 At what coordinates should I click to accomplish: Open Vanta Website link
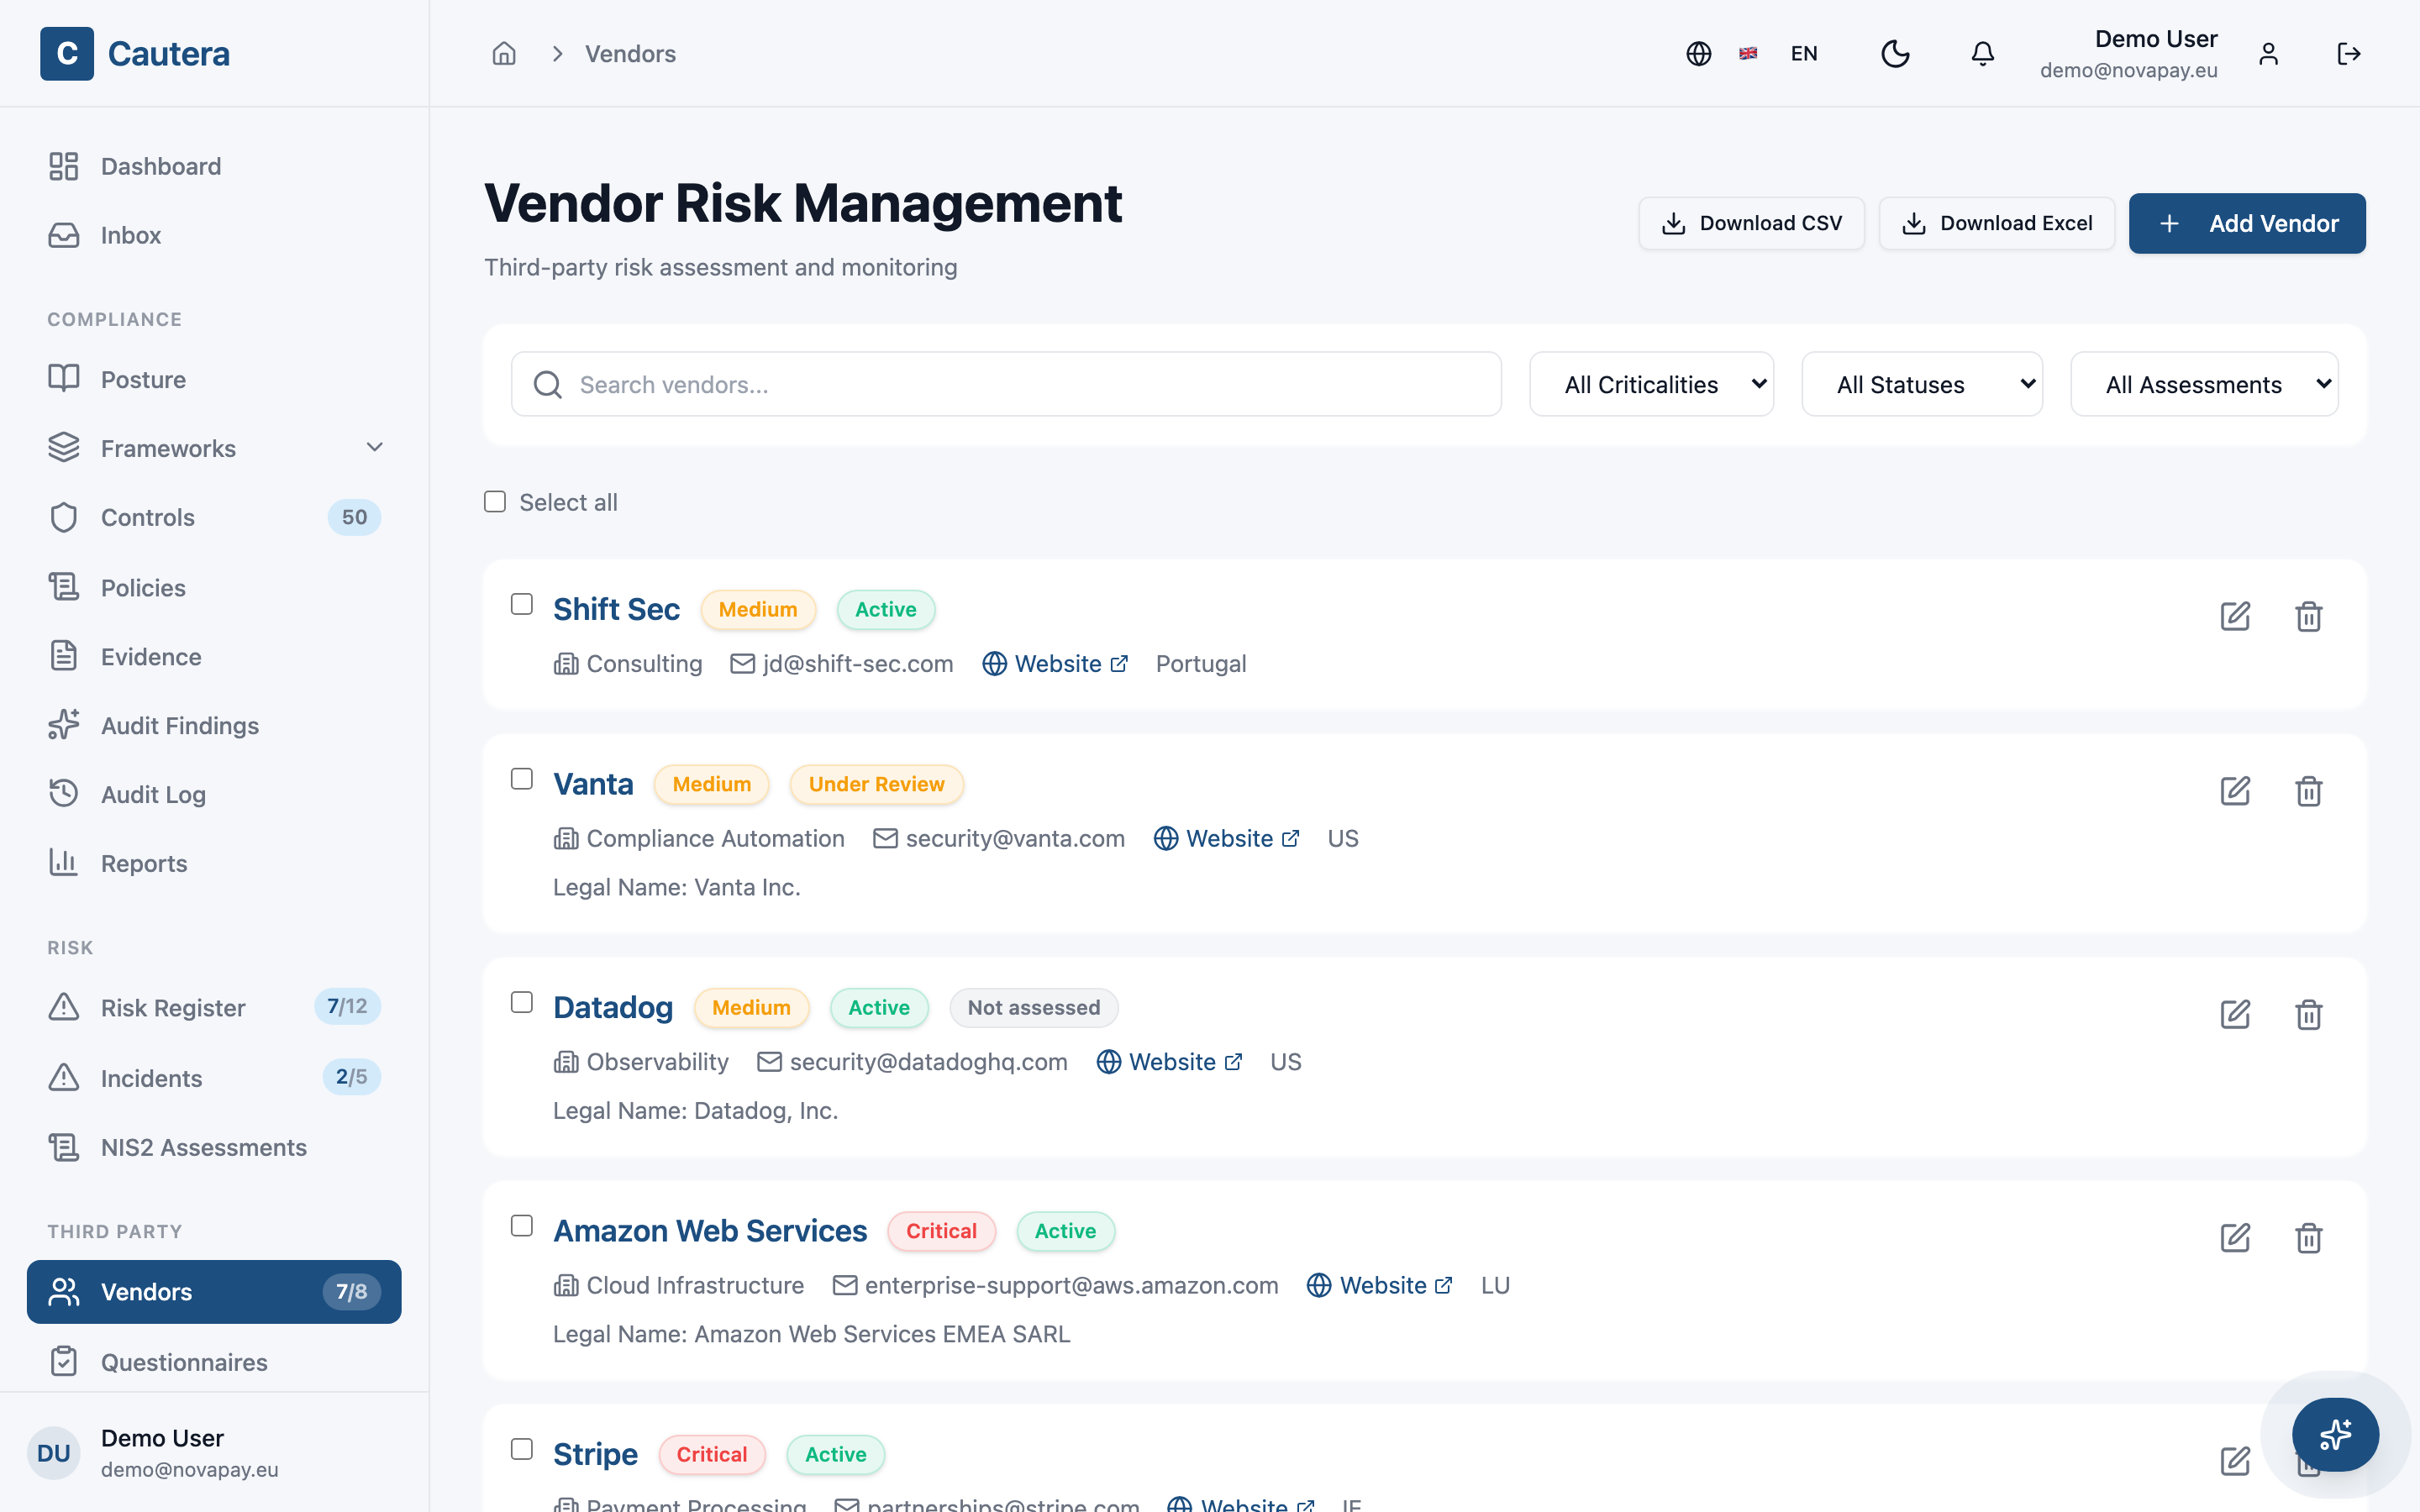point(1226,838)
